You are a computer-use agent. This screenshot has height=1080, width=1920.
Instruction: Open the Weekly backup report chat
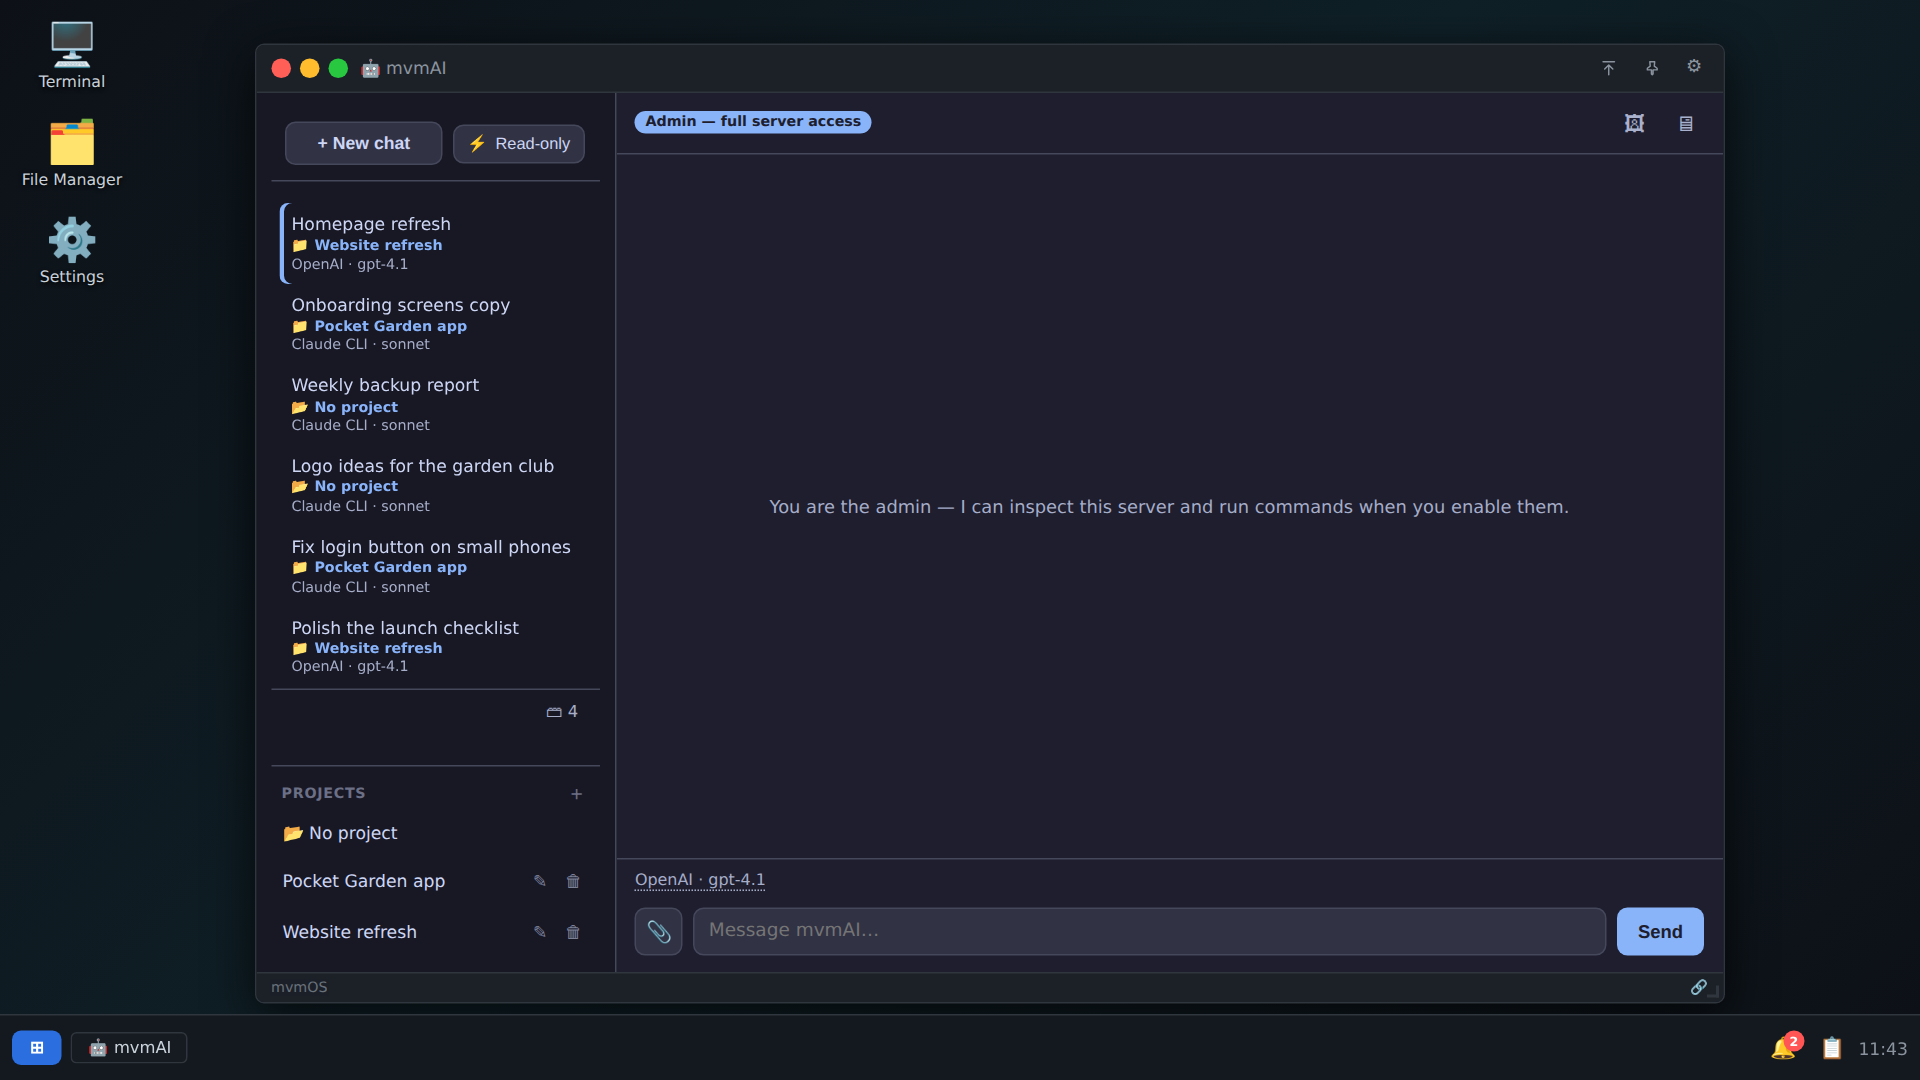pos(437,404)
